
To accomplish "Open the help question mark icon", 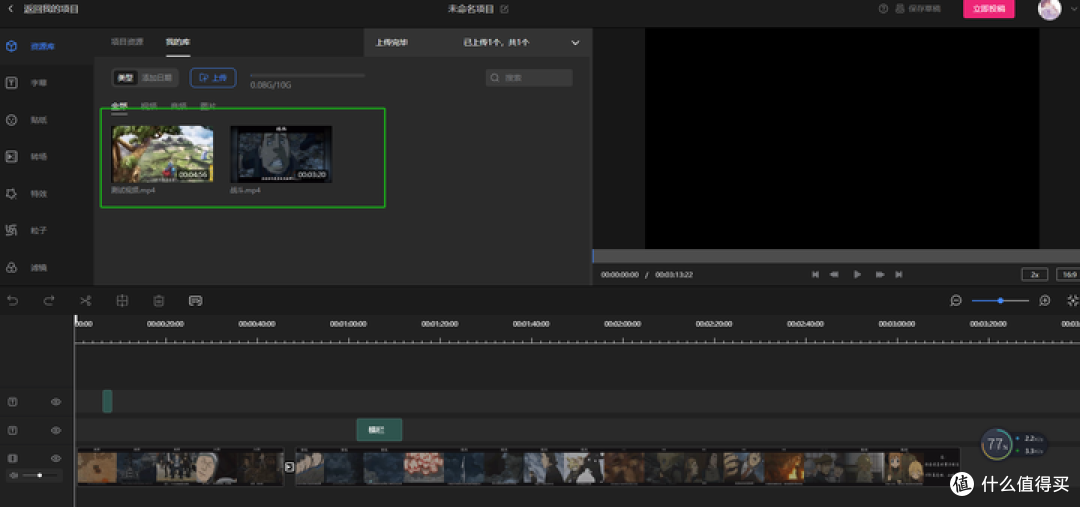I will pos(884,9).
